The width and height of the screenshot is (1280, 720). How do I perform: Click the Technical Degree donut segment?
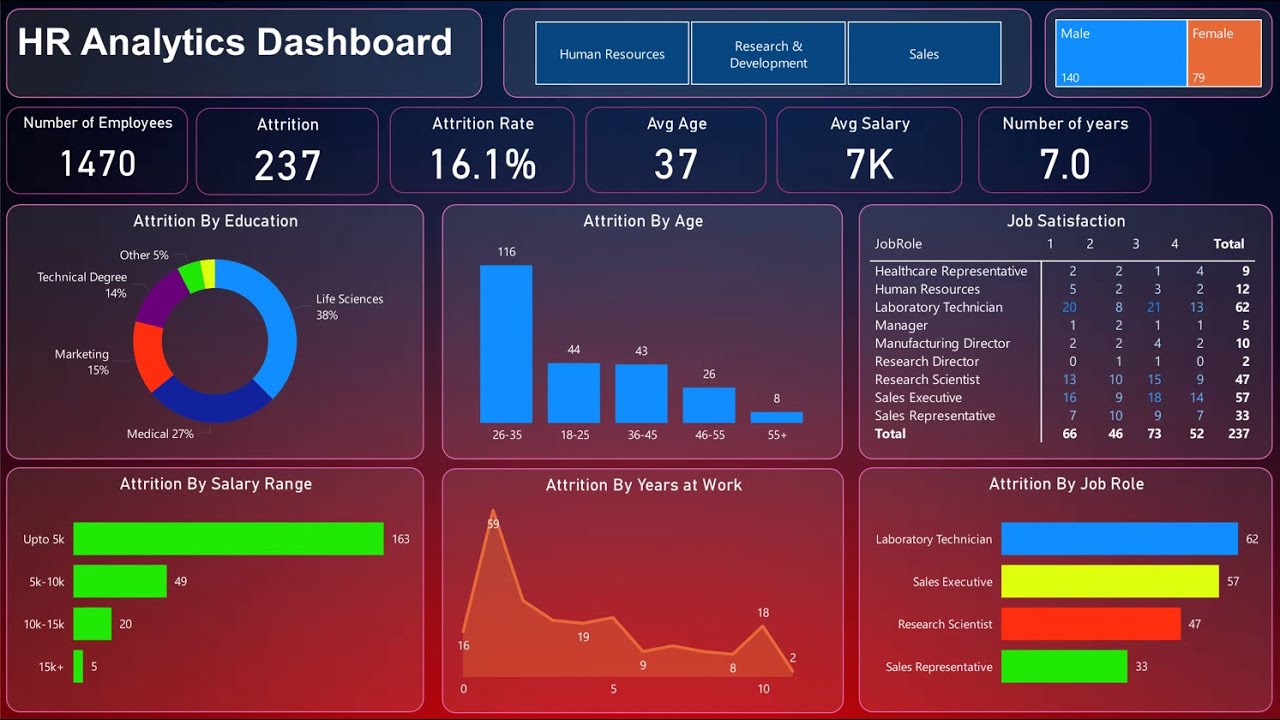click(160, 297)
